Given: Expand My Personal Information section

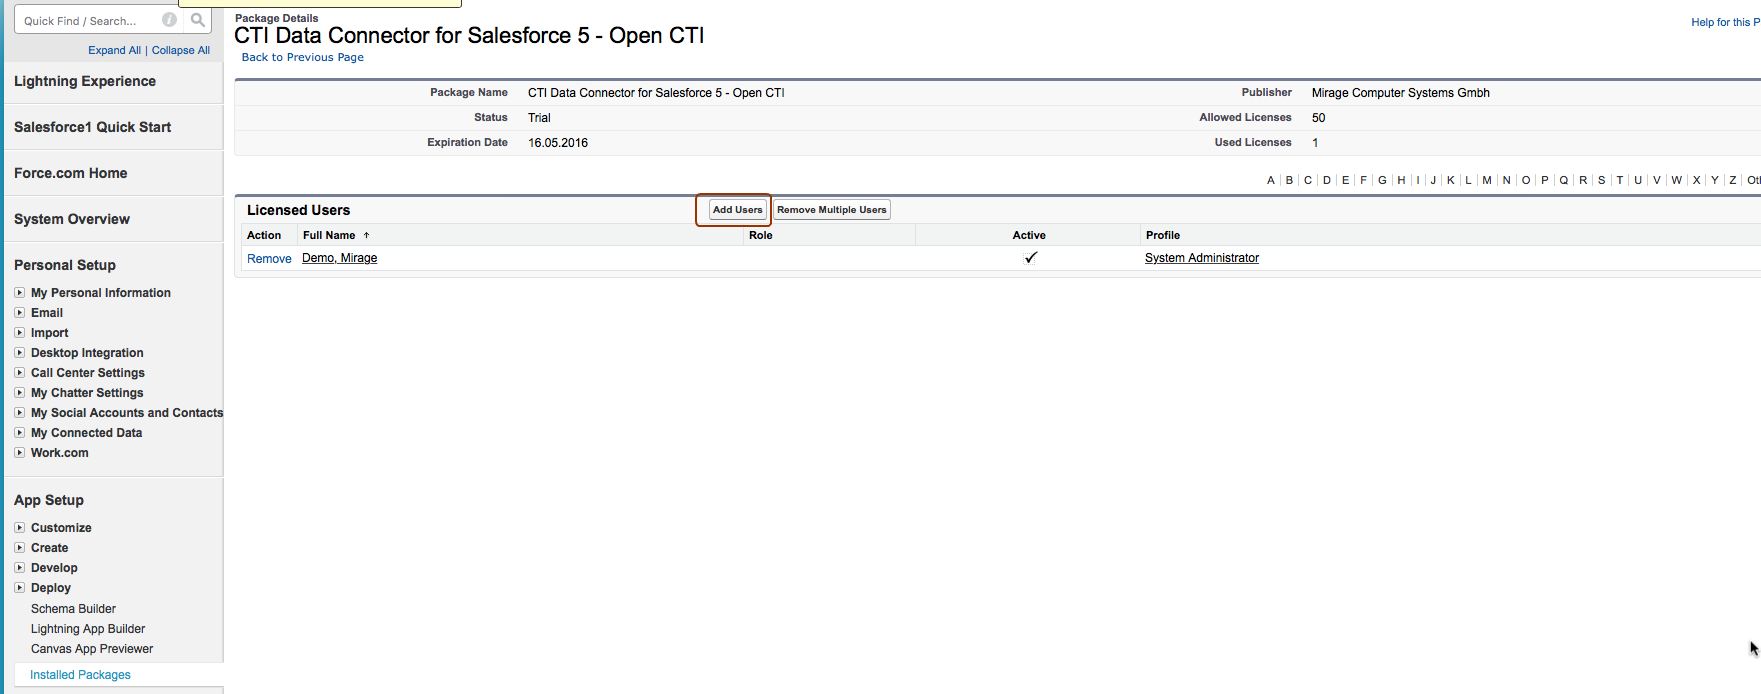Looking at the screenshot, I should tap(19, 293).
